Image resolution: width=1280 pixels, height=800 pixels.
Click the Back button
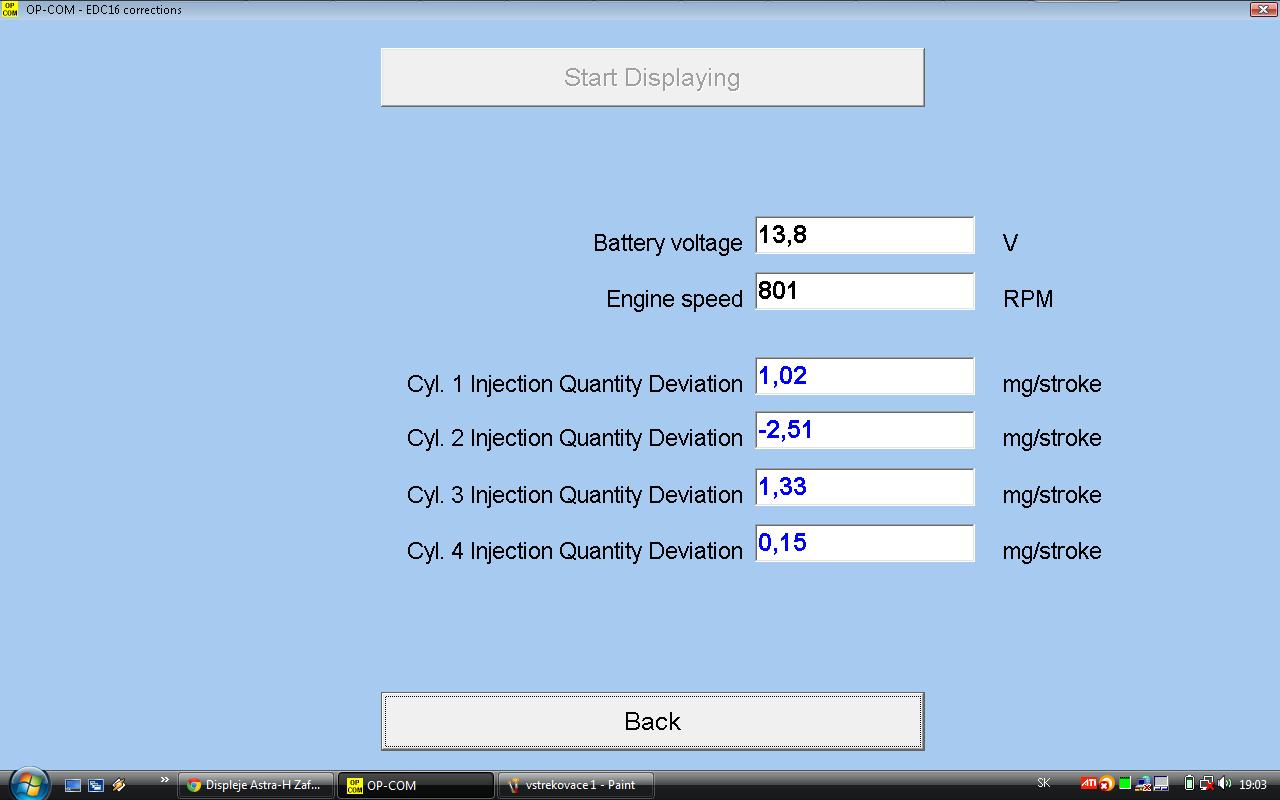point(652,721)
